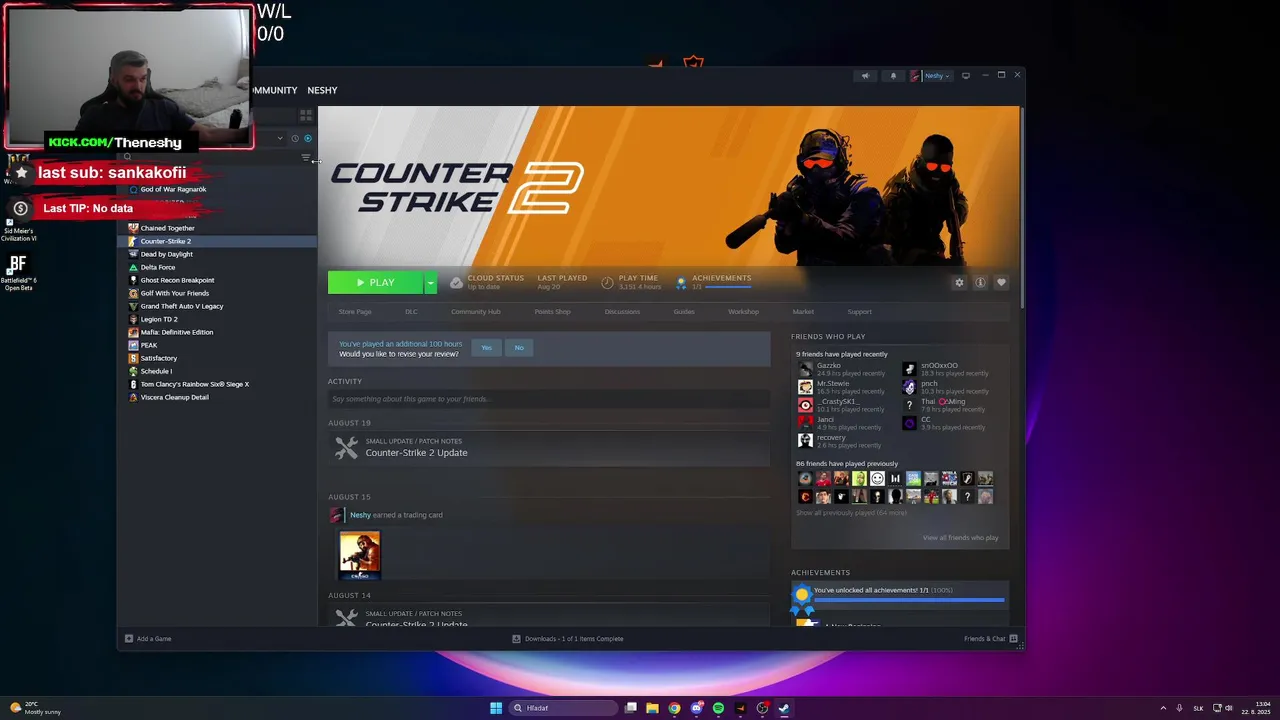Viewport: 1280px width, 720px height.
Task: Open the game settings gear icon
Action: tap(959, 283)
